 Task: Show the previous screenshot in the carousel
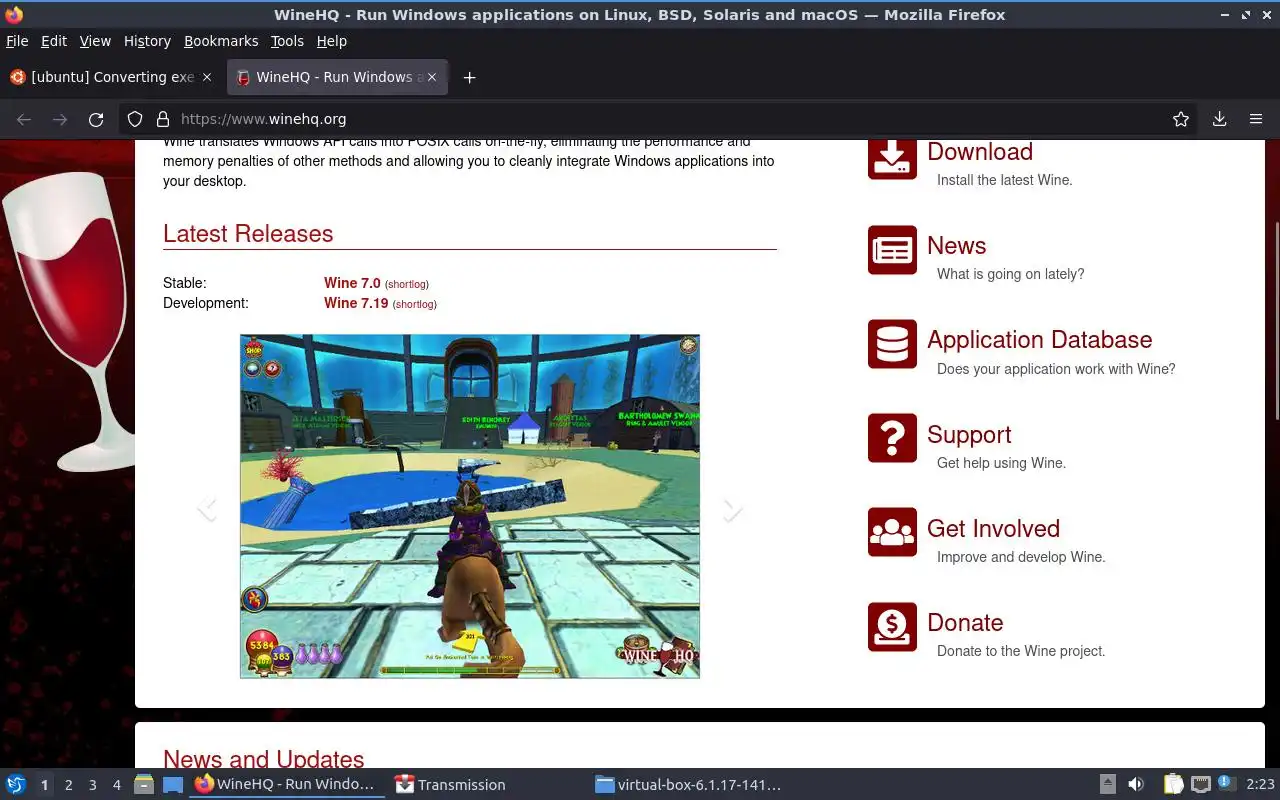coord(207,509)
